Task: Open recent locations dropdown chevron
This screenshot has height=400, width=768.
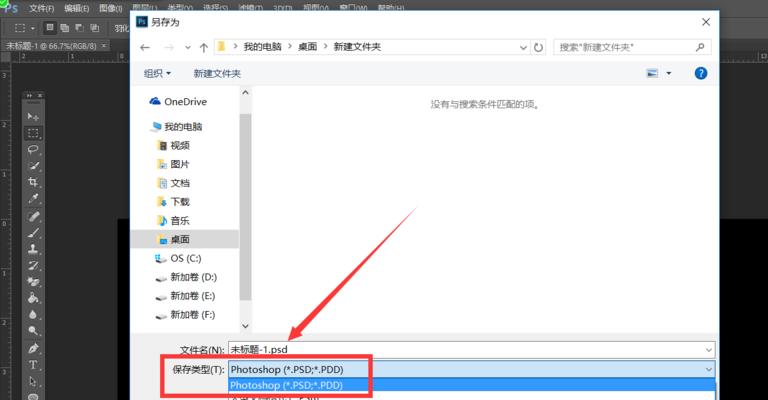Action: (x=188, y=47)
